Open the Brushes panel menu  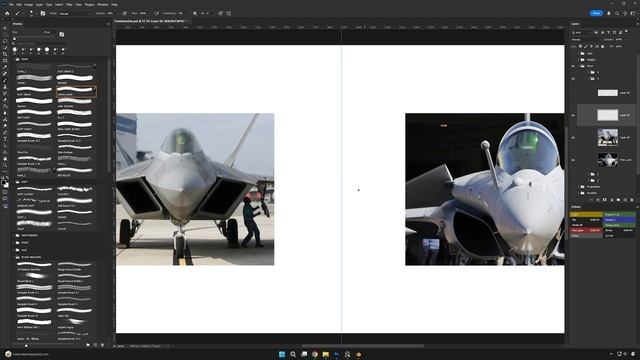pyautogui.click(x=108, y=24)
